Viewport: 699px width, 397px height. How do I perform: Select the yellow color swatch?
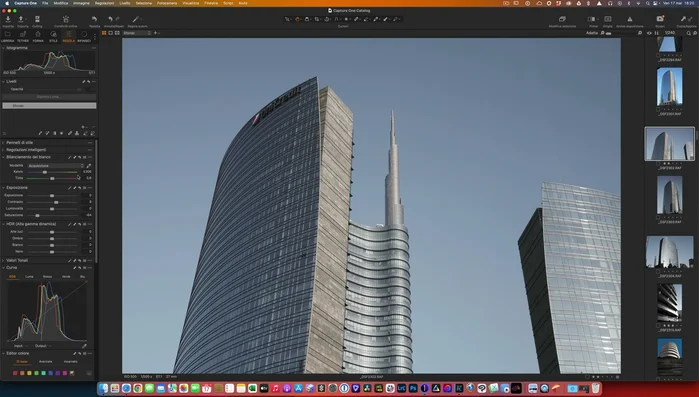(29, 373)
